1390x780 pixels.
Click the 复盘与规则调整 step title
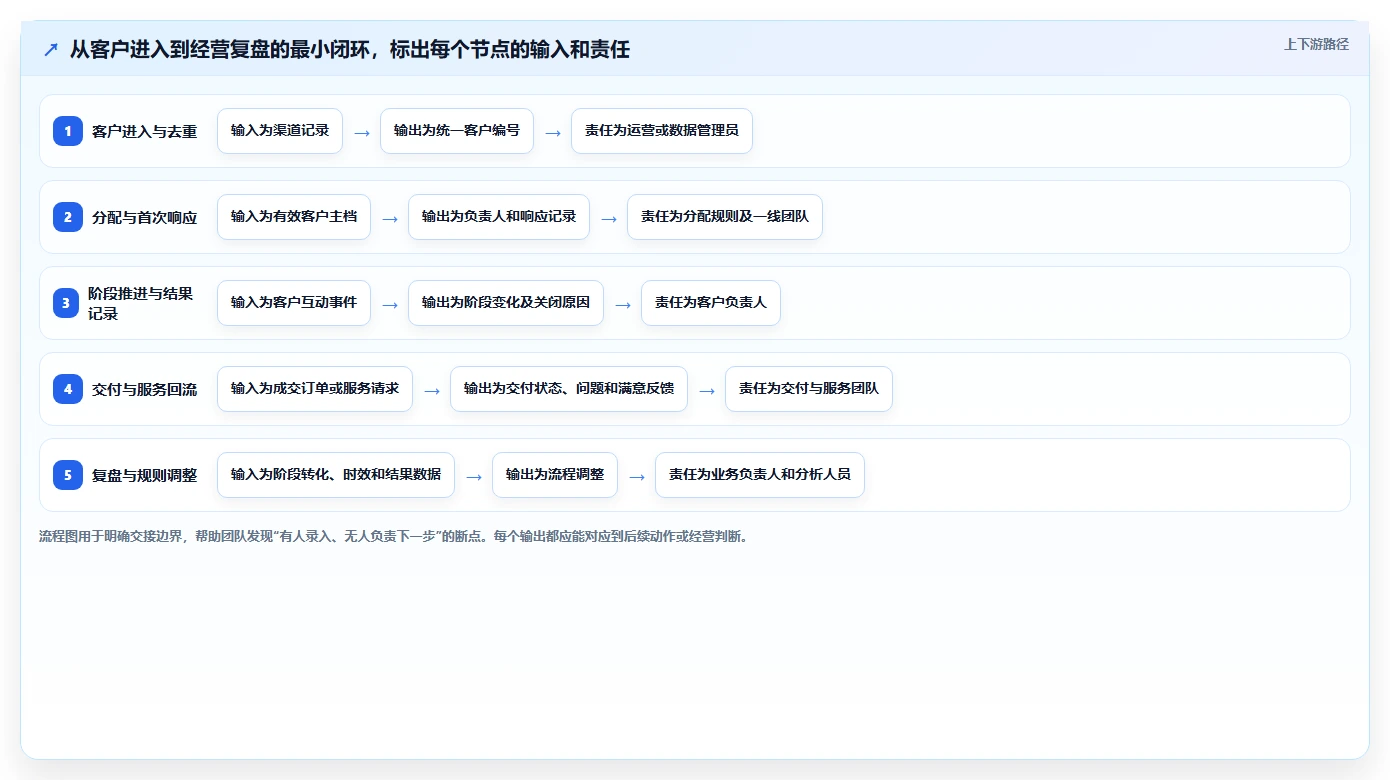[145, 475]
